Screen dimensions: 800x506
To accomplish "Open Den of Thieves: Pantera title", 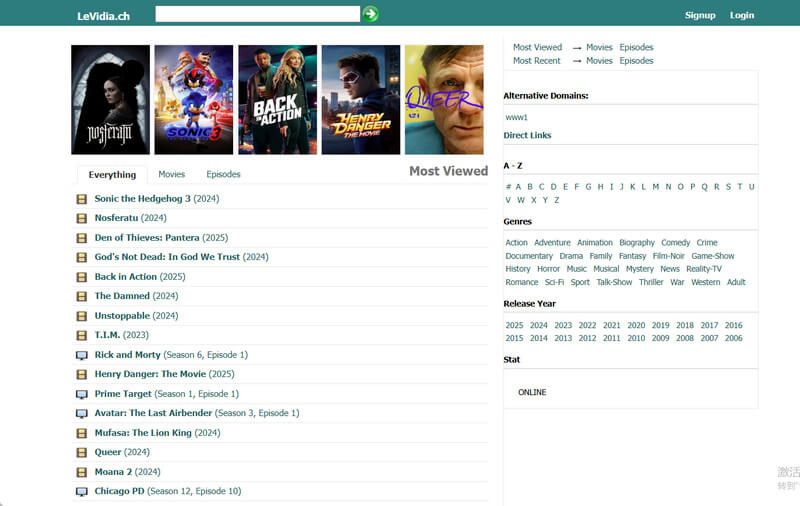I will tap(147, 238).
